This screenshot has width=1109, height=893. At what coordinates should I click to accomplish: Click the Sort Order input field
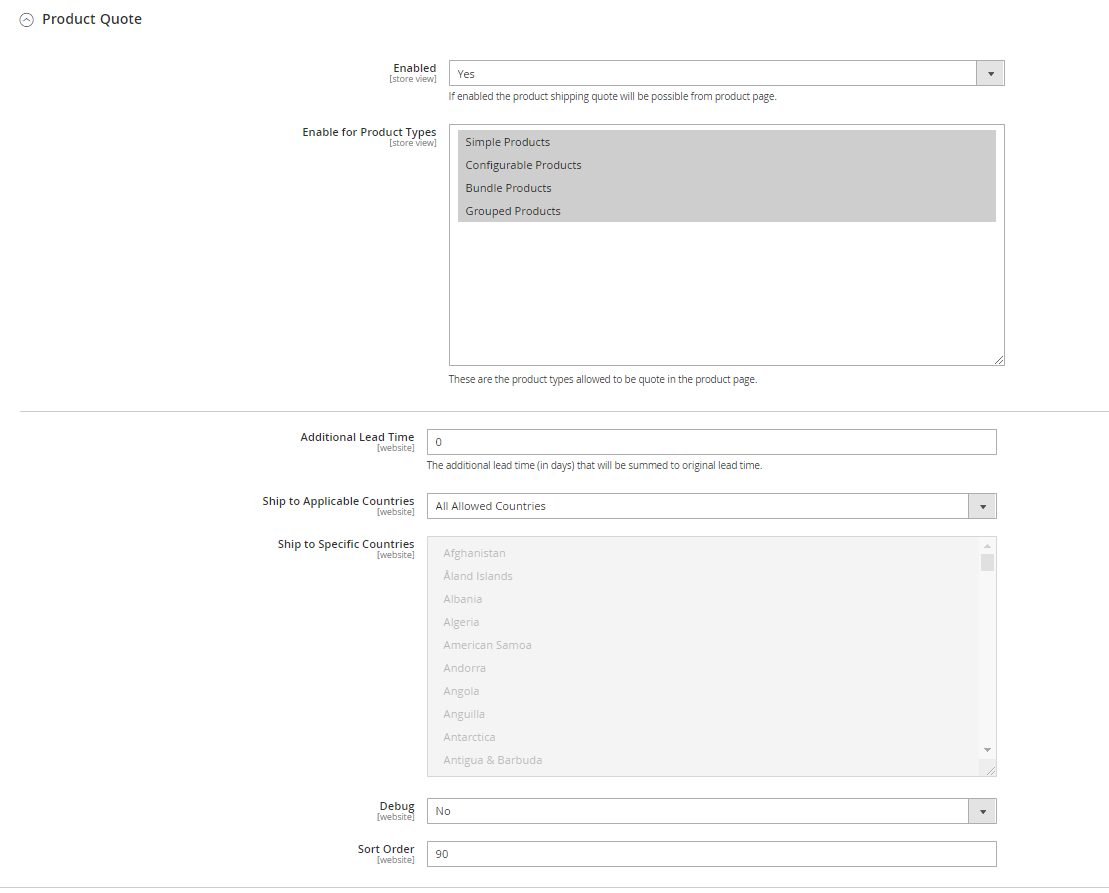click(x=711, y=854)
